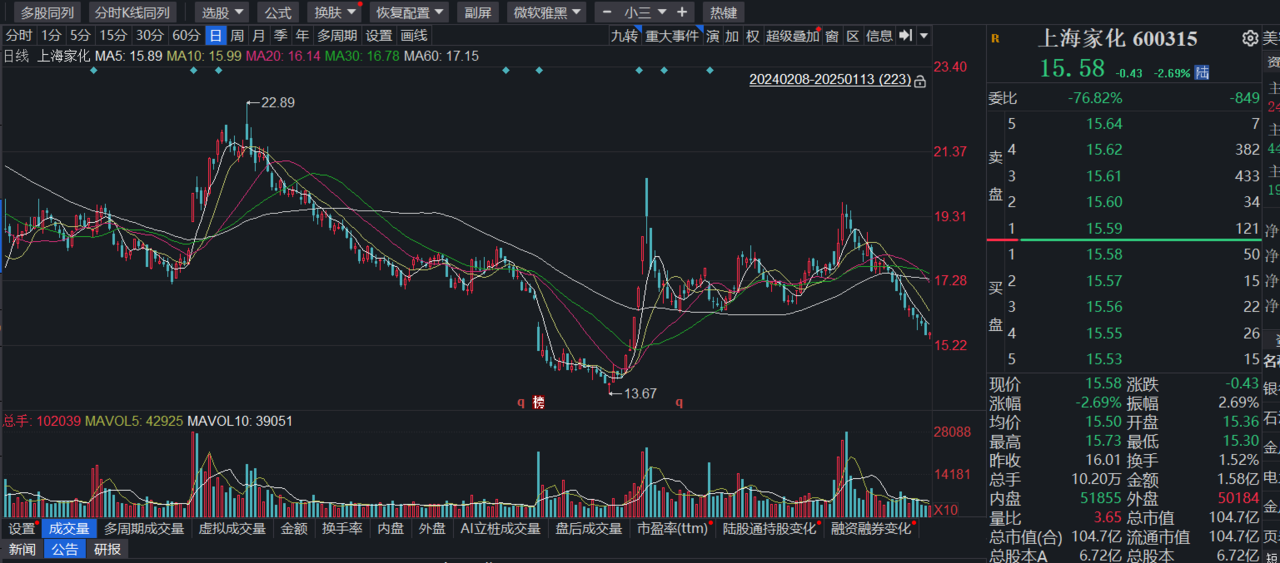Select the 外盘 indicator tab

pyautogui.click(x=432, y=529)
